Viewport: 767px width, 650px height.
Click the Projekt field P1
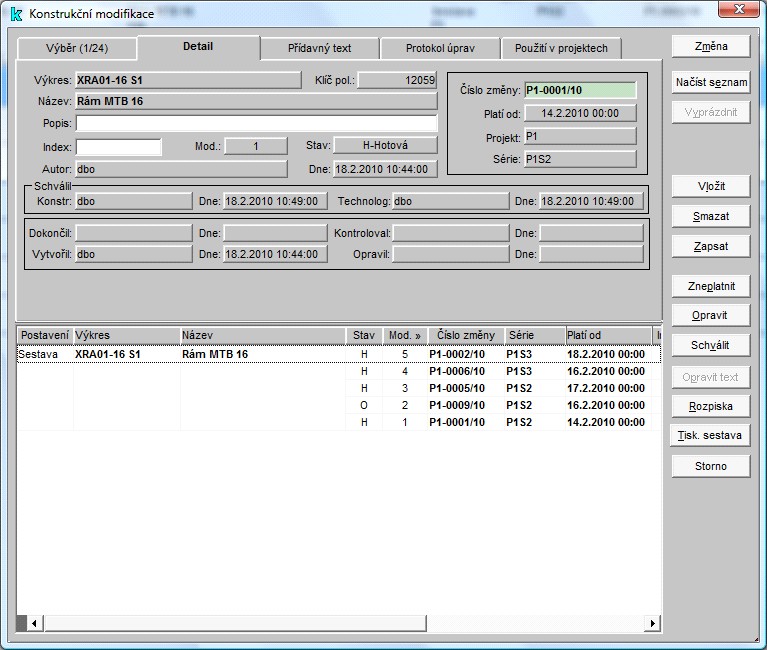click(x=580, y=136)
